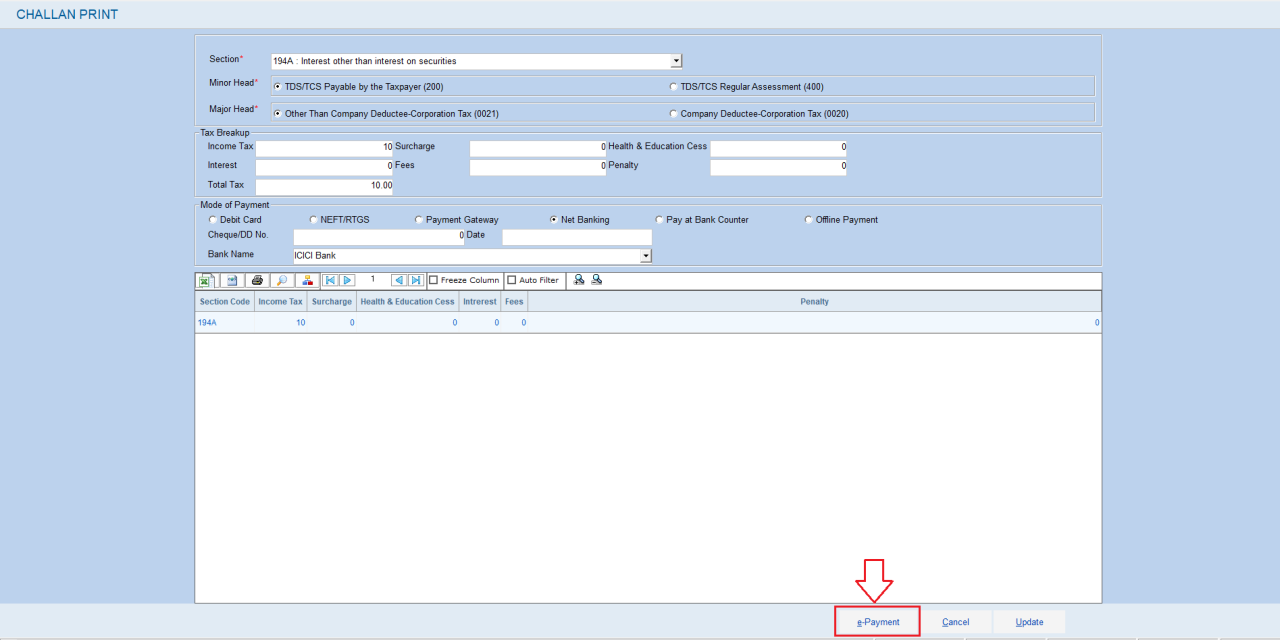Jump to last record using barred right arrow
Screen dimensions: 1280x640
416,281
